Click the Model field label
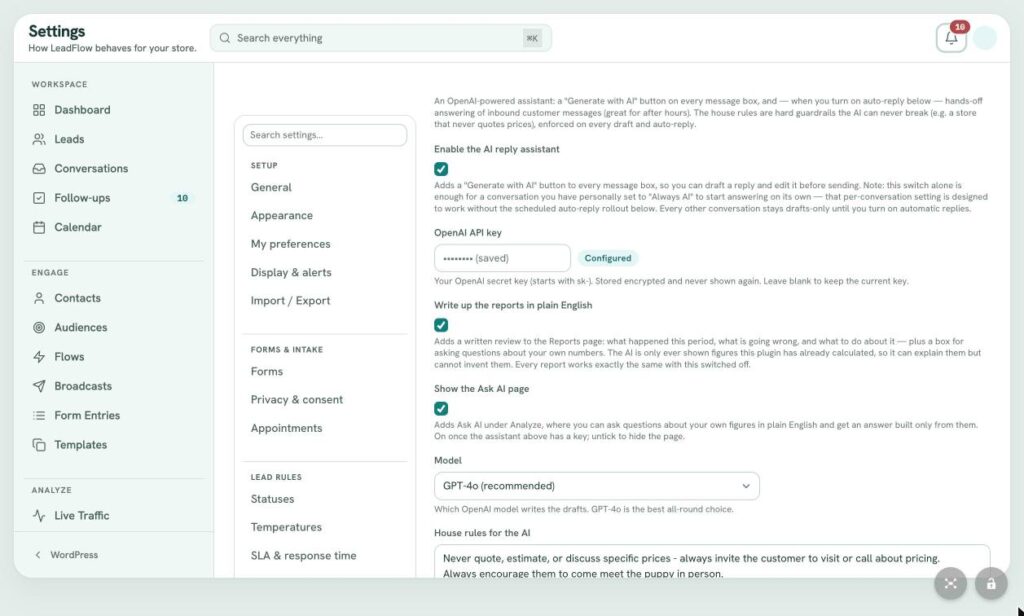 pos(448,461)
